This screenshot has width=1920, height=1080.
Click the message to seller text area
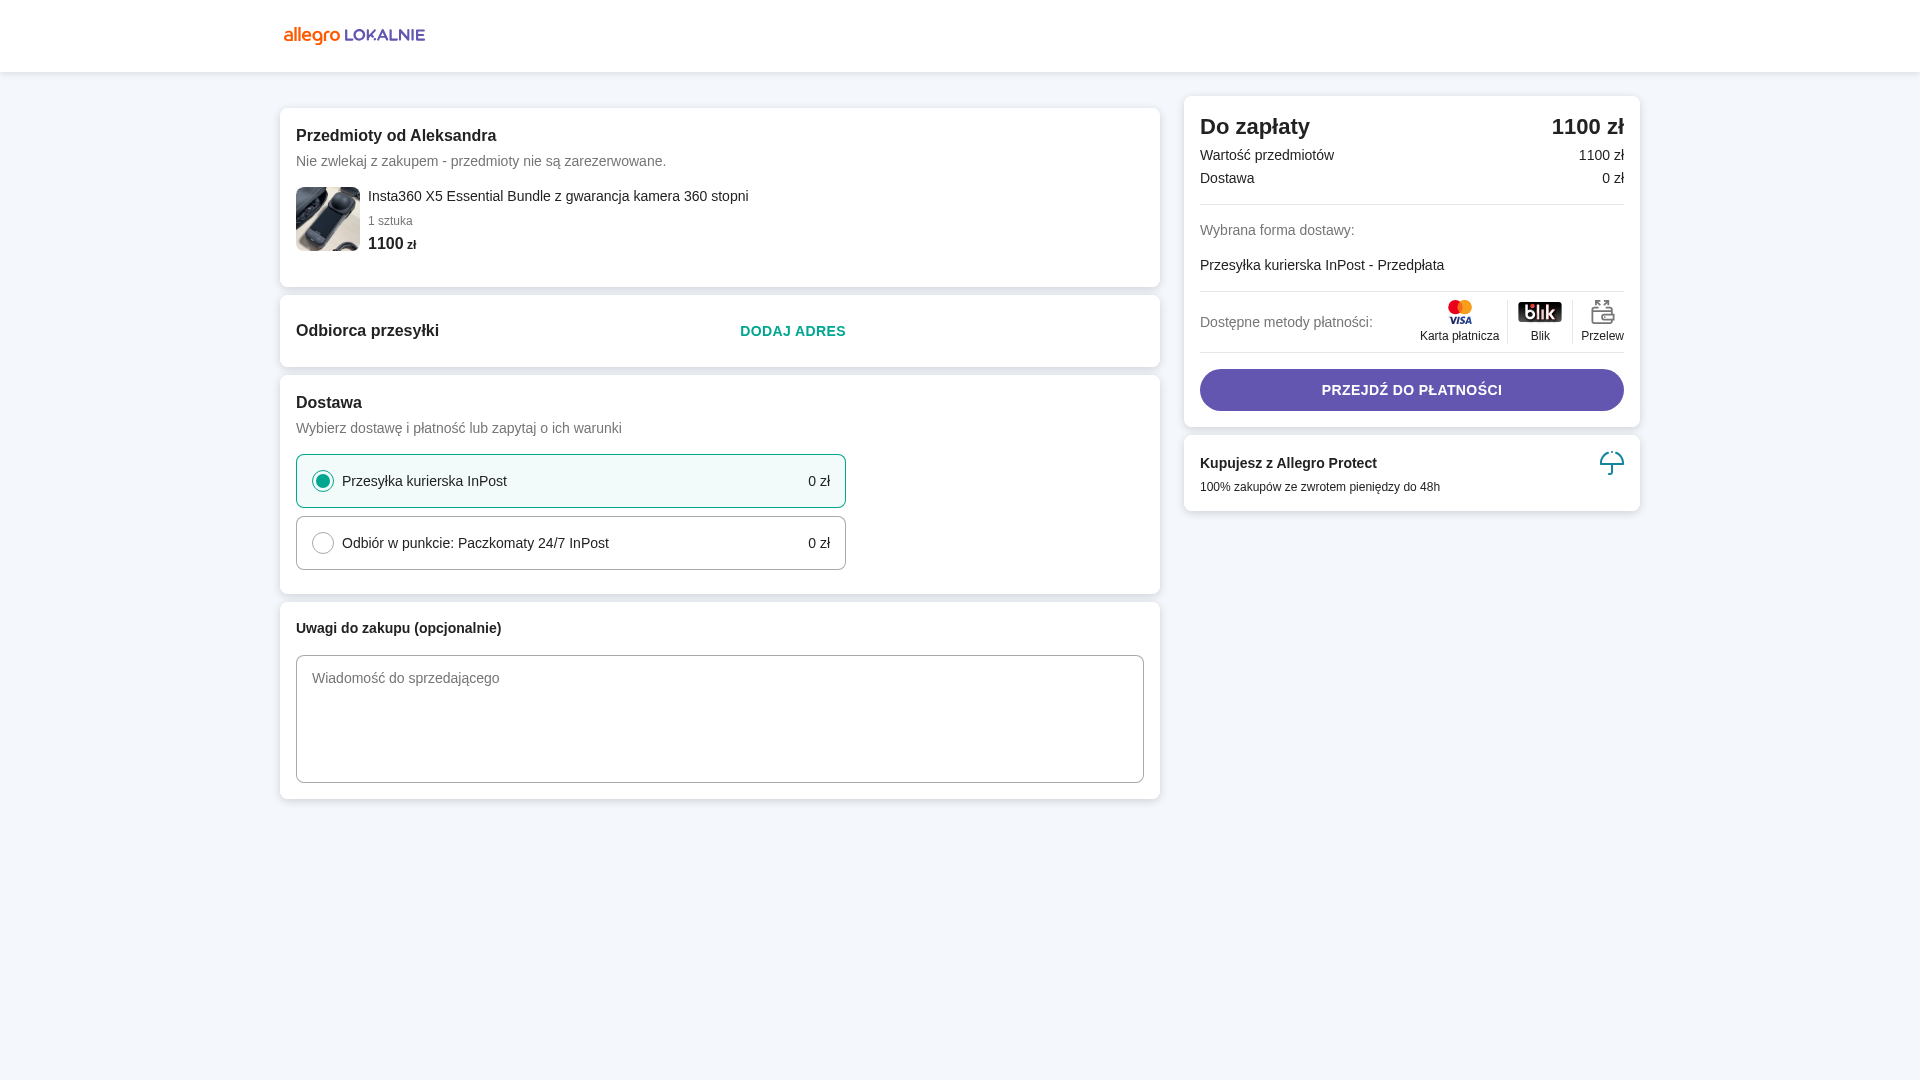[720, 719]
